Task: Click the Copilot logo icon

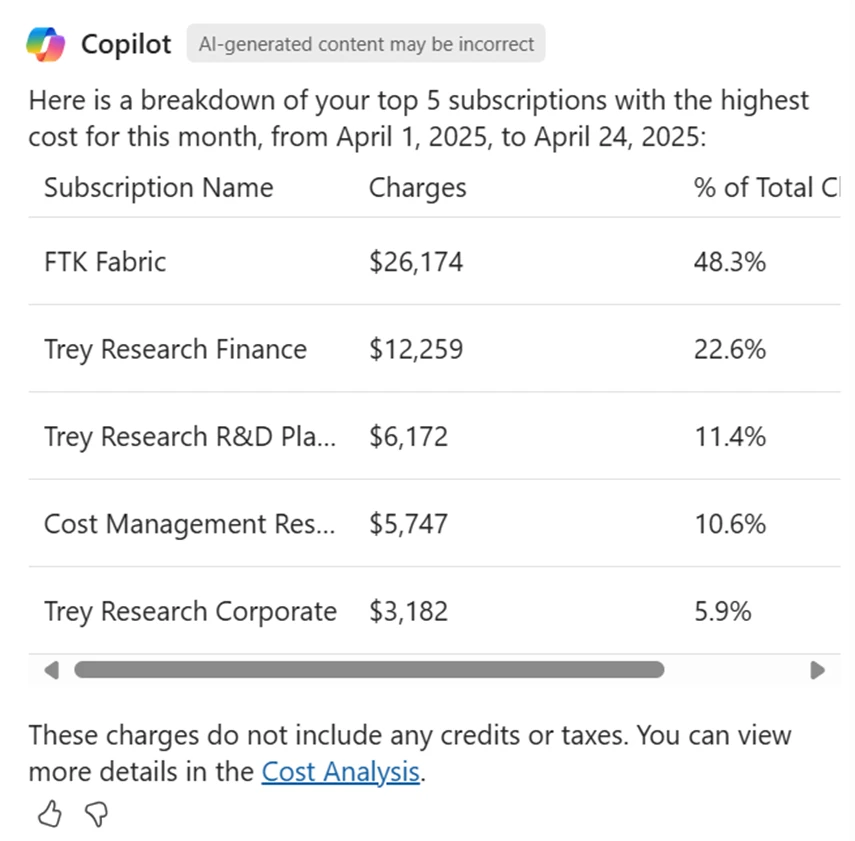Action: pos(46,44)
